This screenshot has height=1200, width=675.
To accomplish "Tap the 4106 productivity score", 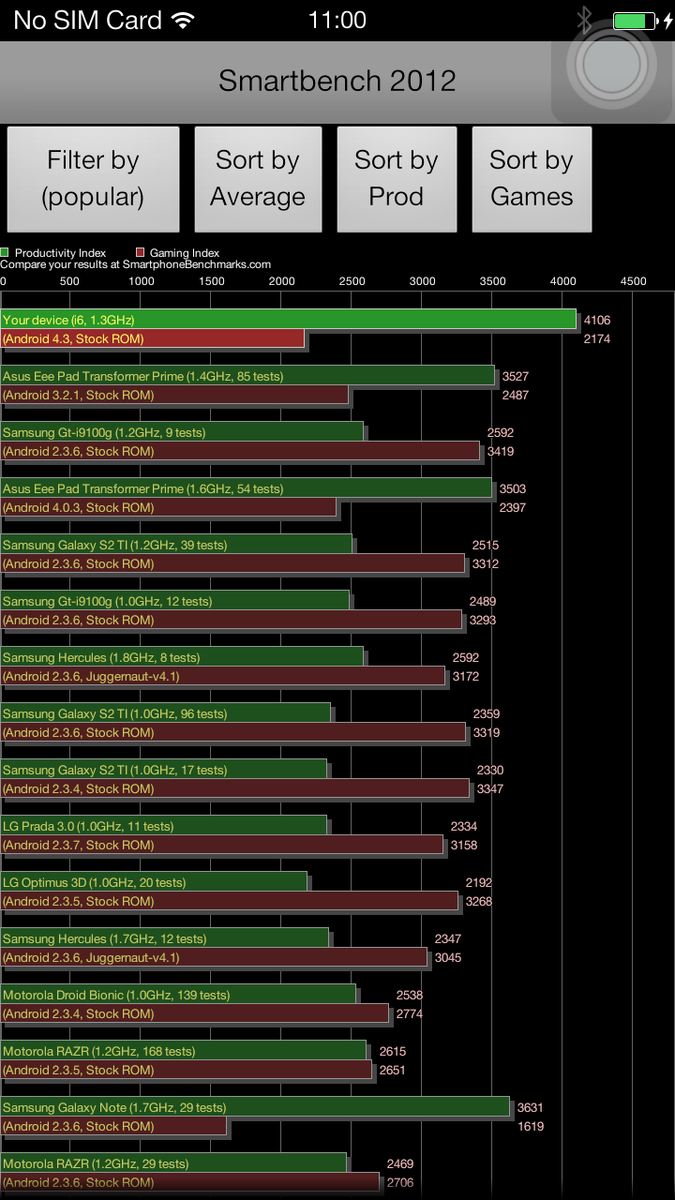I will pyautogui.click(x=597, y=320).
